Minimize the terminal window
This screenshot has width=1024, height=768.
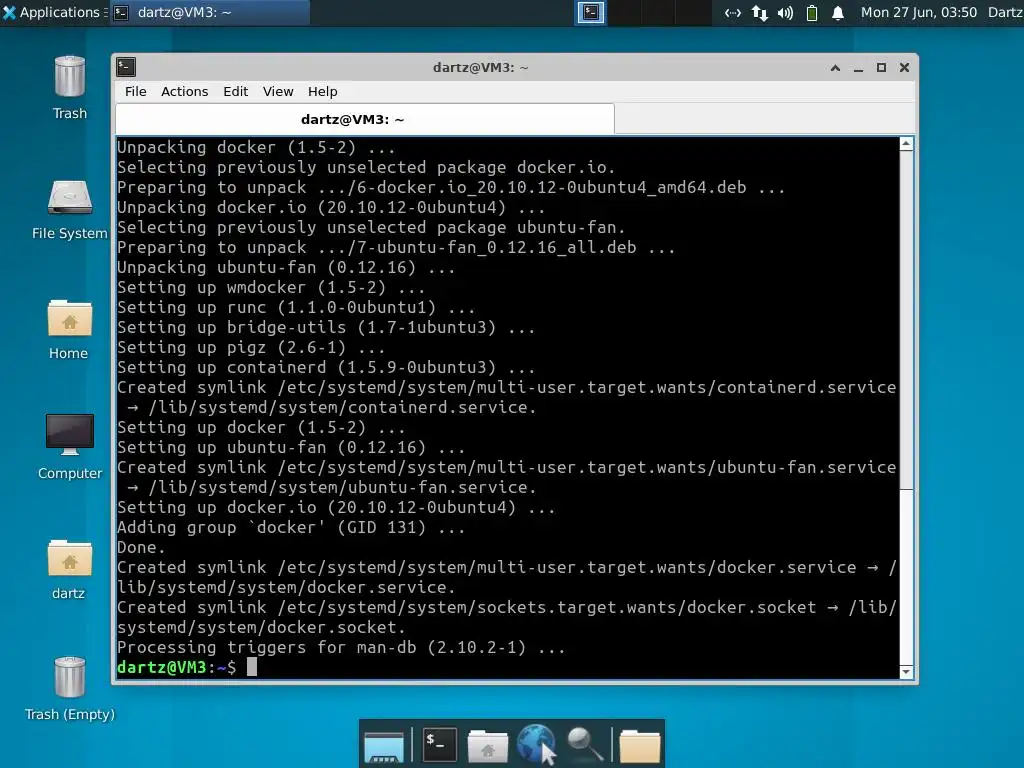coord(858,68)
